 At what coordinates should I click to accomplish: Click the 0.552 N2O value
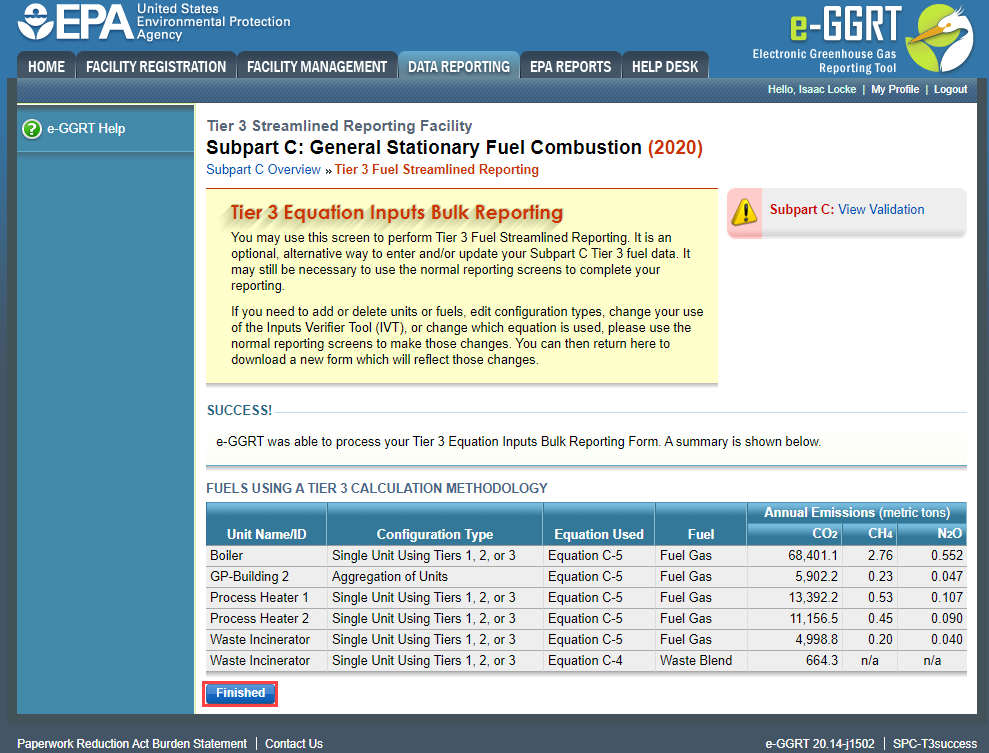point(947,556)
